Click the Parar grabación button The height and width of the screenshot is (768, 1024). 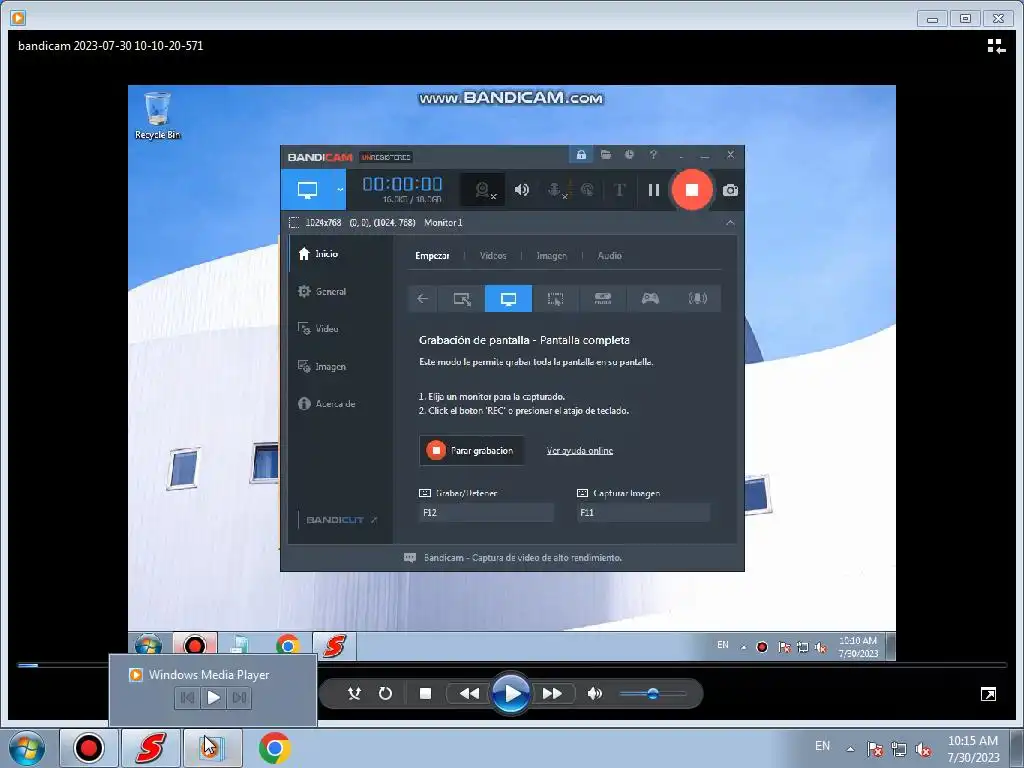471,451
